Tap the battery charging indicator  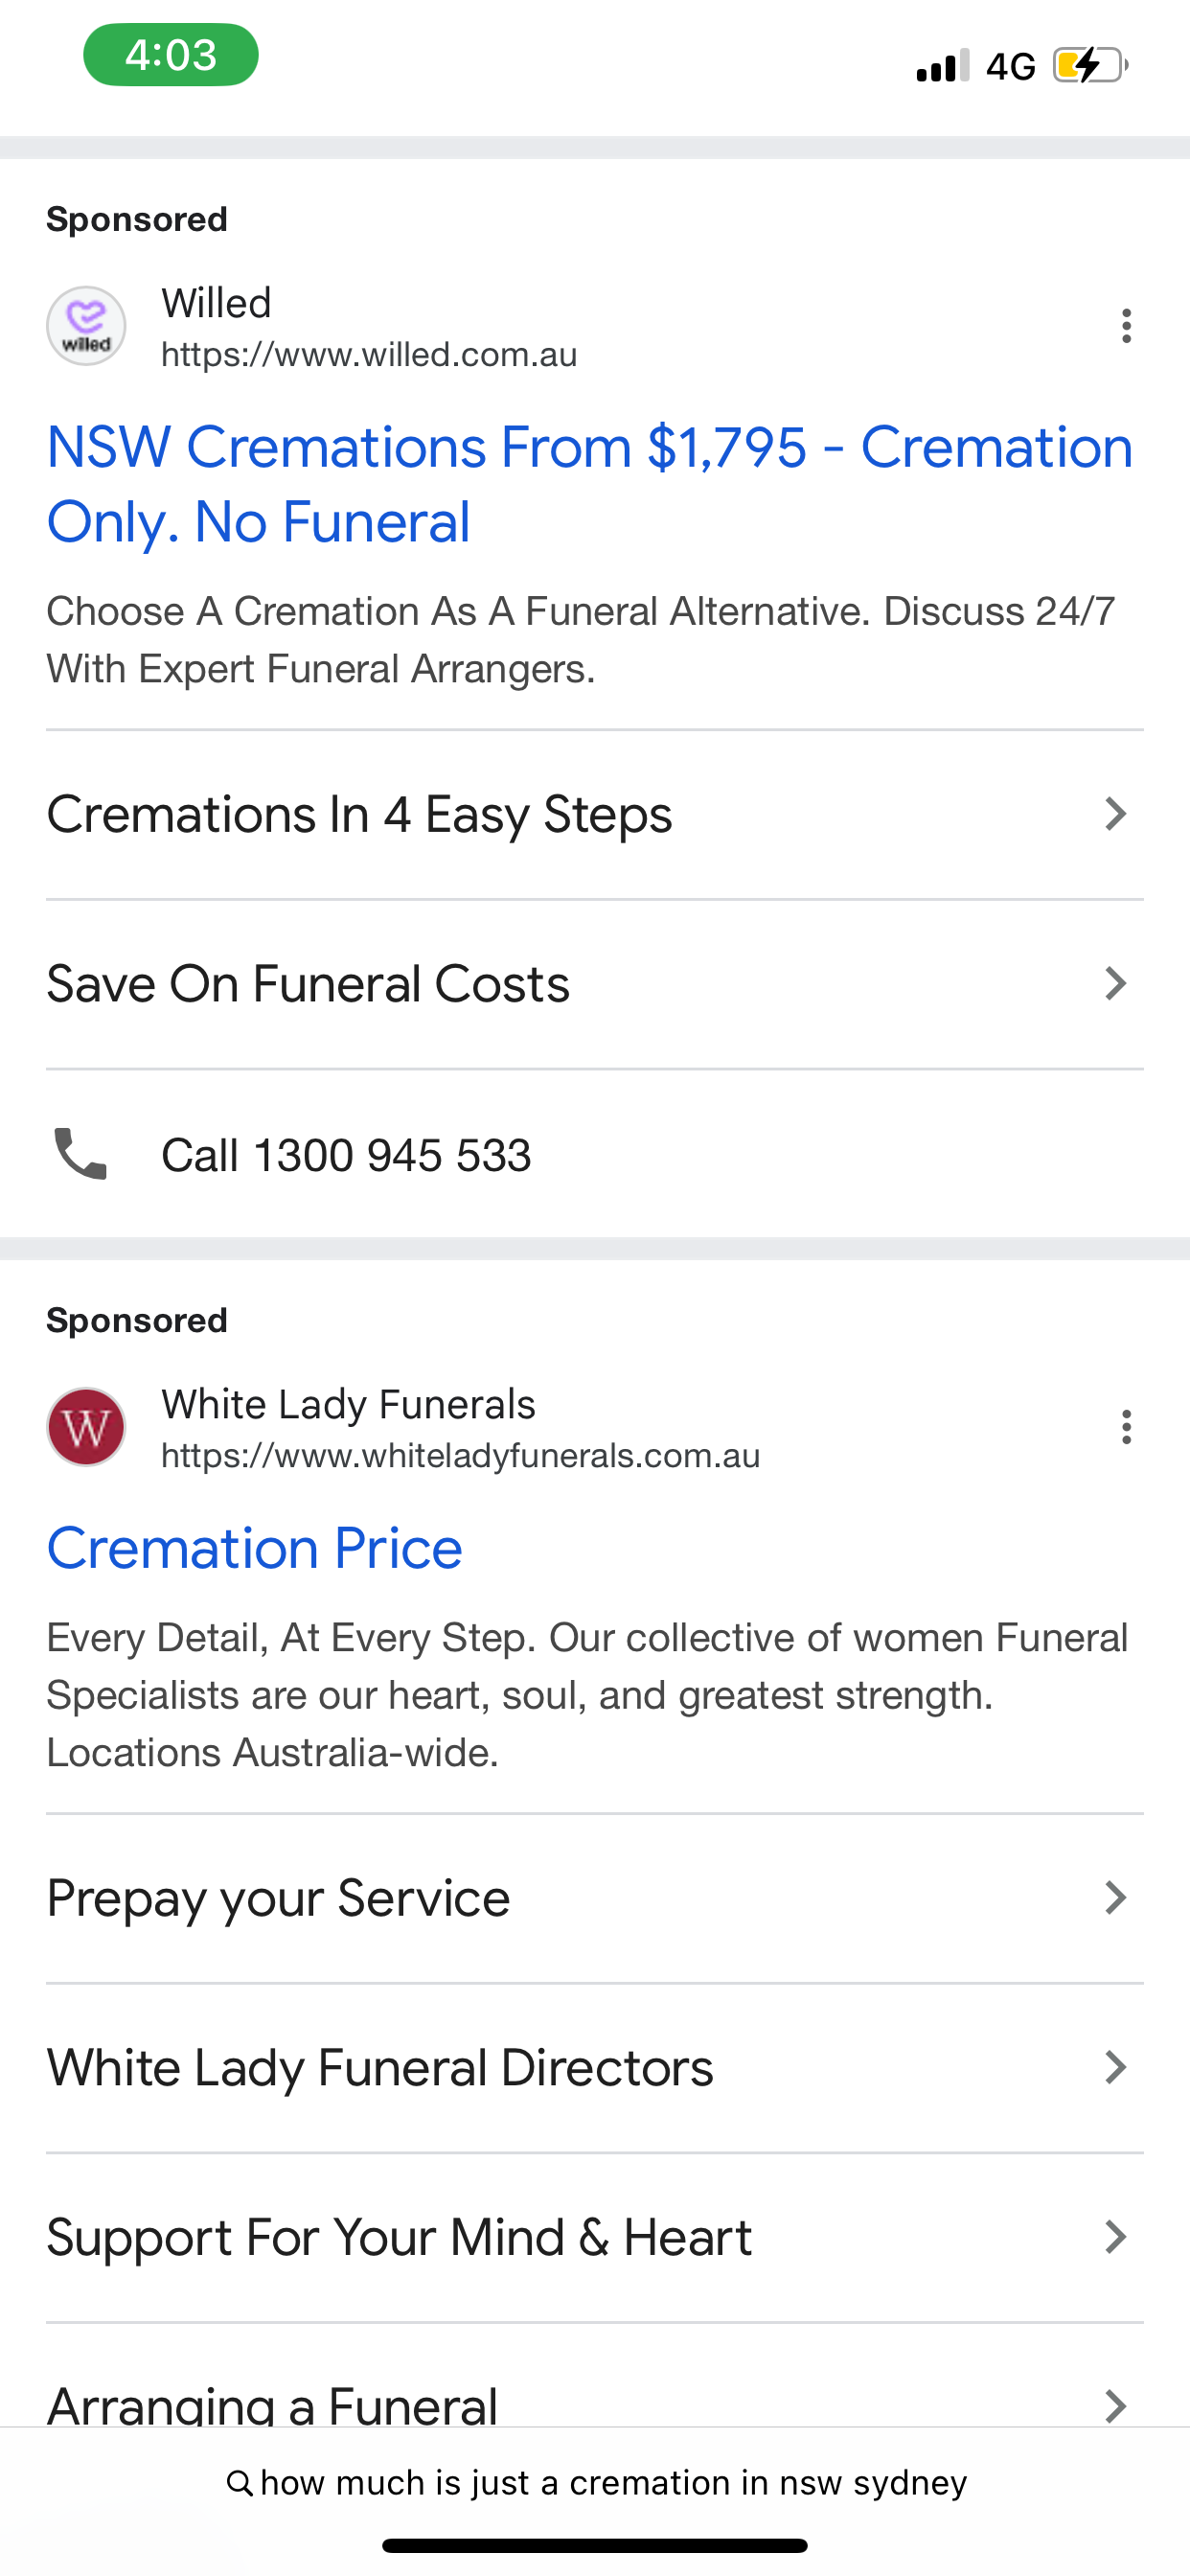point(1089,66)
